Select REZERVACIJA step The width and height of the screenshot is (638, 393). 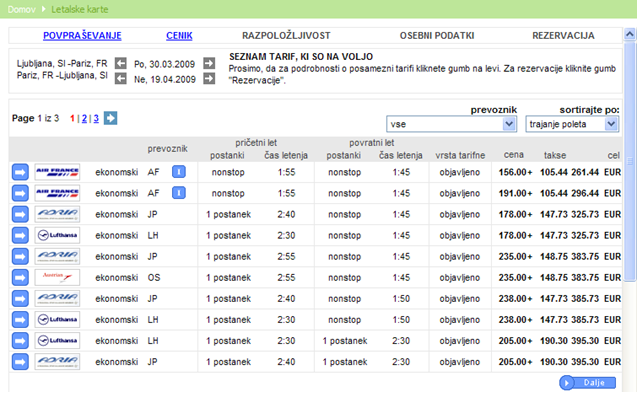(x=563, y=36)
